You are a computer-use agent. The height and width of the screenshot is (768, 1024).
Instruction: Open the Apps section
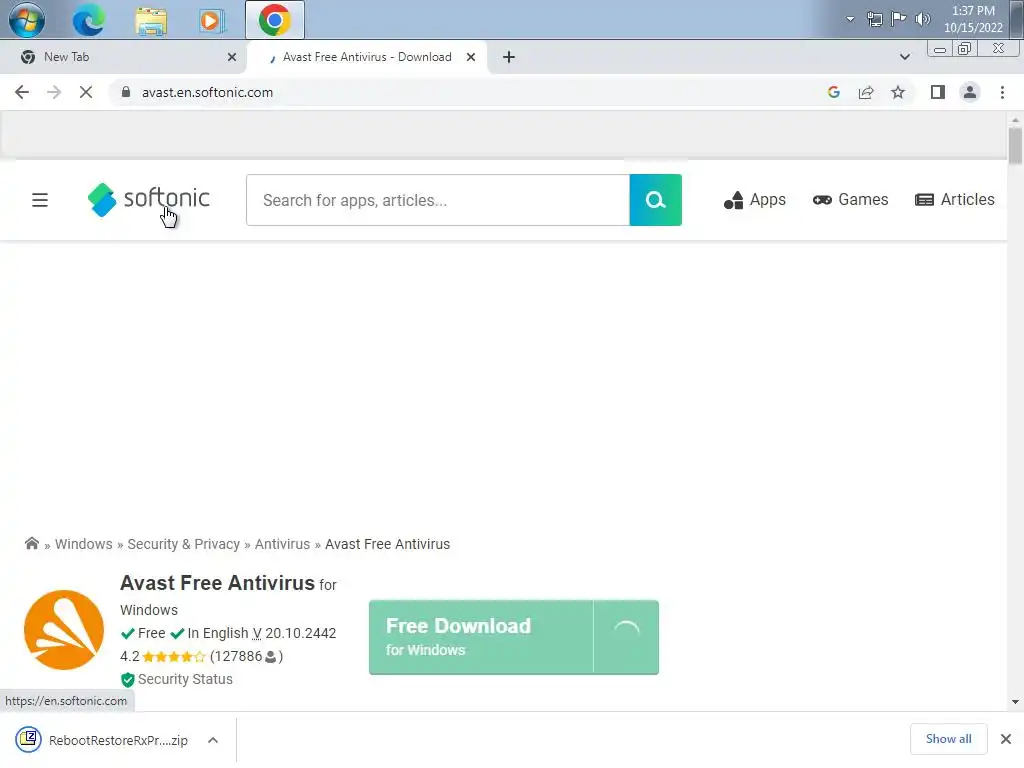(x=755, y=200)
